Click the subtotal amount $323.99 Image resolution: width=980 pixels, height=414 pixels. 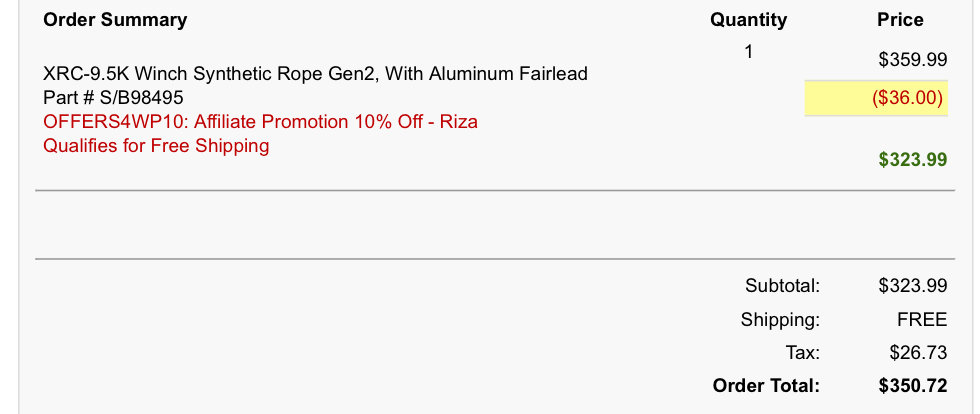tap(912, 286)
